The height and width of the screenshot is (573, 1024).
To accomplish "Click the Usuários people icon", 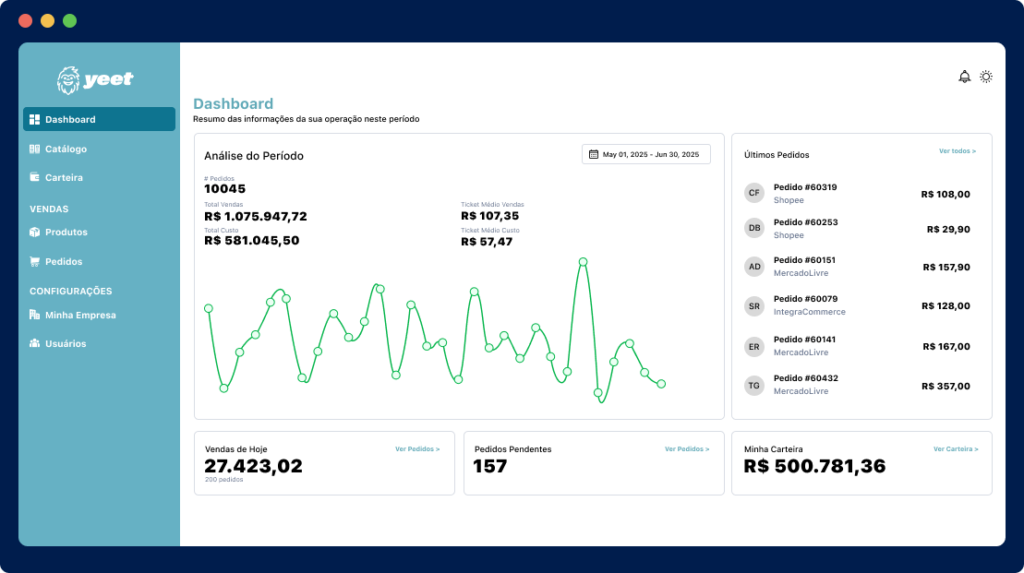I will pyautogui.click(x=35, y=344).
